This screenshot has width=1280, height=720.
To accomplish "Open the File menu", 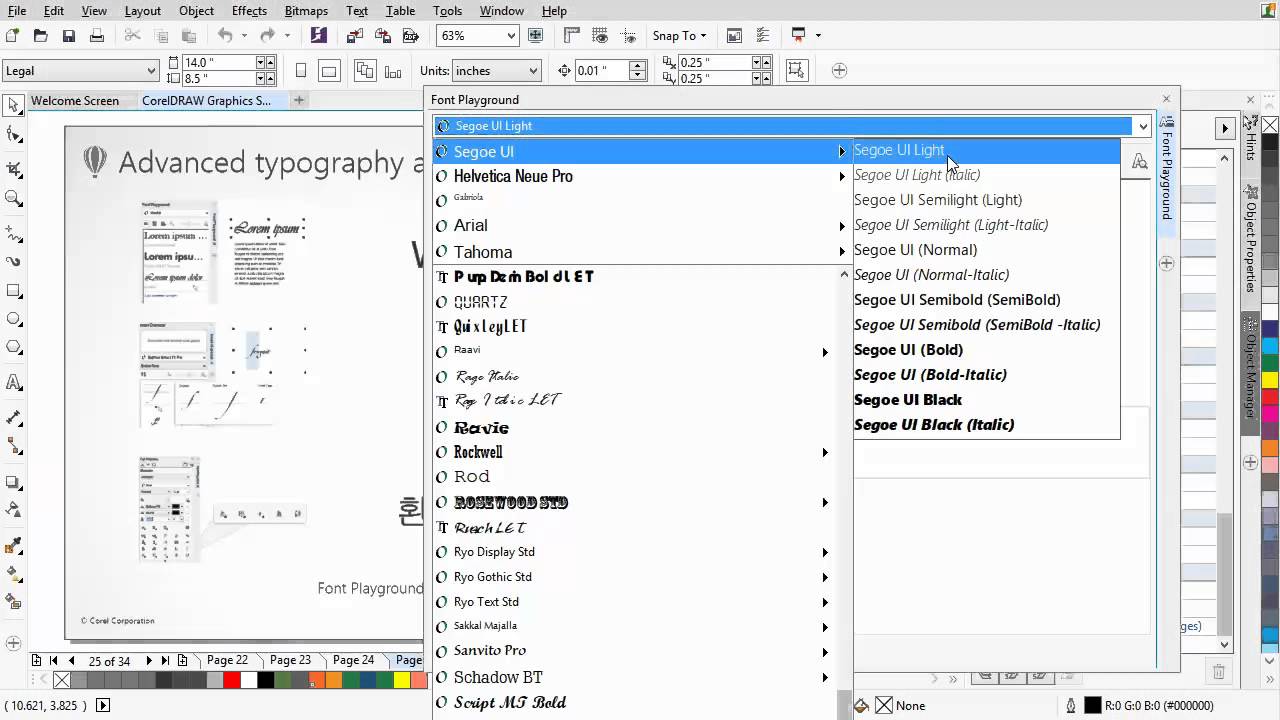I will 16,11.
